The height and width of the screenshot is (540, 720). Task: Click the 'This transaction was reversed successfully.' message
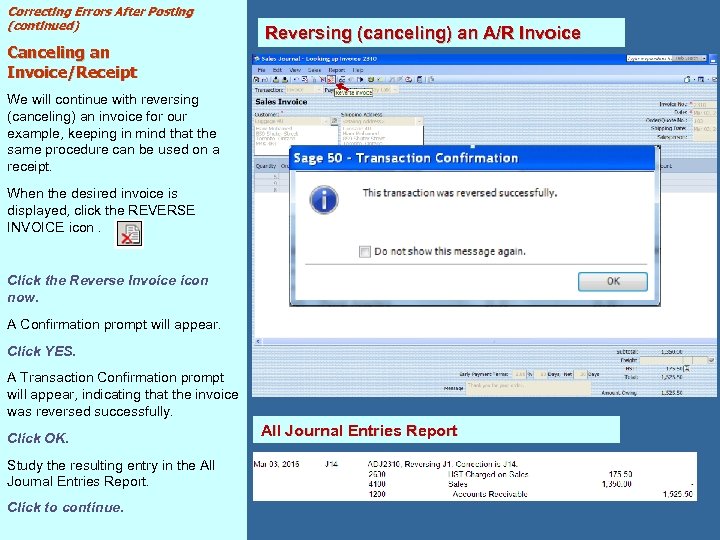coord(460,193)
